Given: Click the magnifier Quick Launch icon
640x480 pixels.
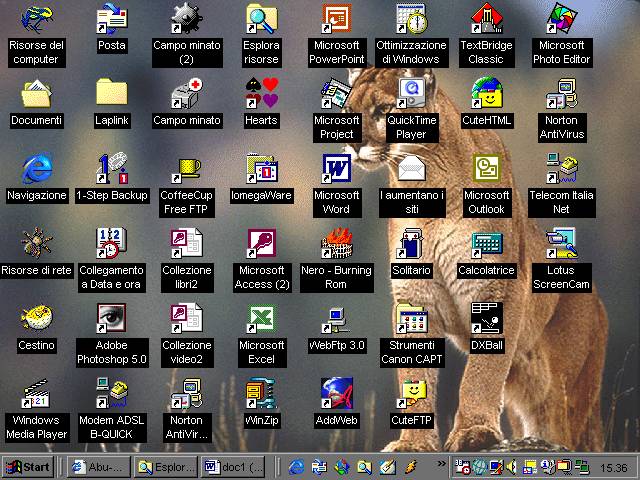Looking at the screenshot, I should pyautogui.click(x=364, y=467).
